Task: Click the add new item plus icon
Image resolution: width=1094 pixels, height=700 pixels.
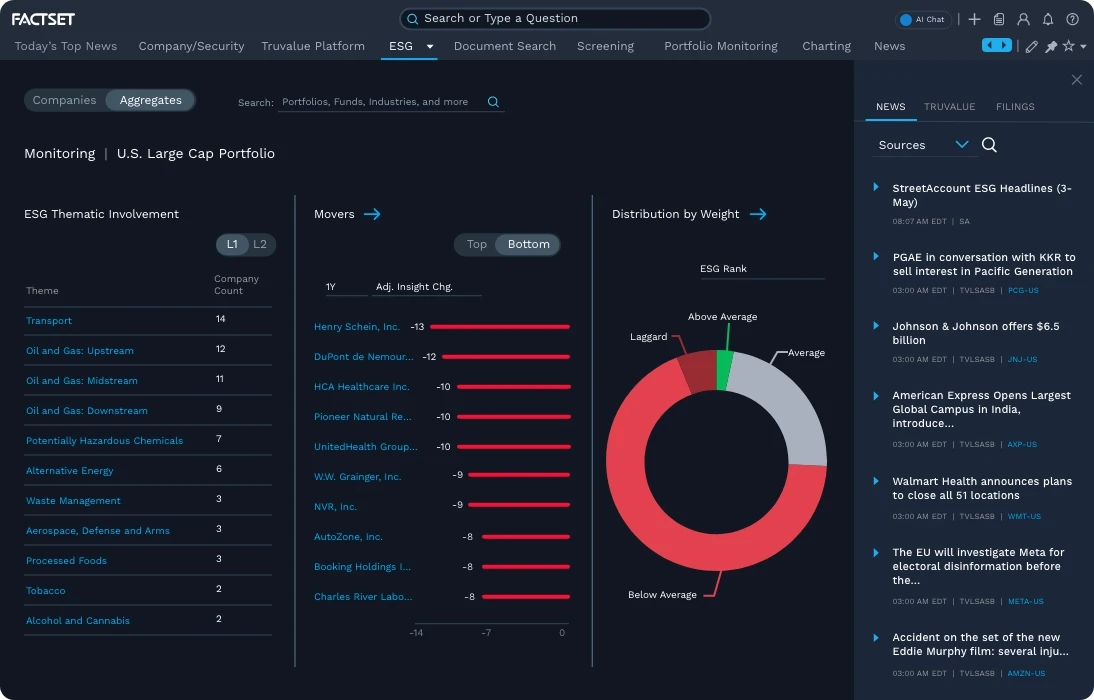Action: 974,19
